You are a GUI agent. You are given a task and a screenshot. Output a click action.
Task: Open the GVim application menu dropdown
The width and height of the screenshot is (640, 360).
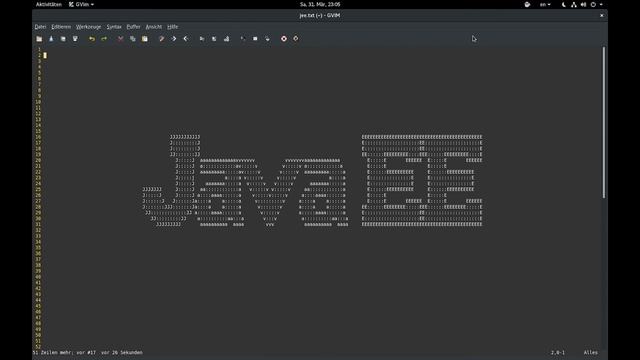(81, 4)
